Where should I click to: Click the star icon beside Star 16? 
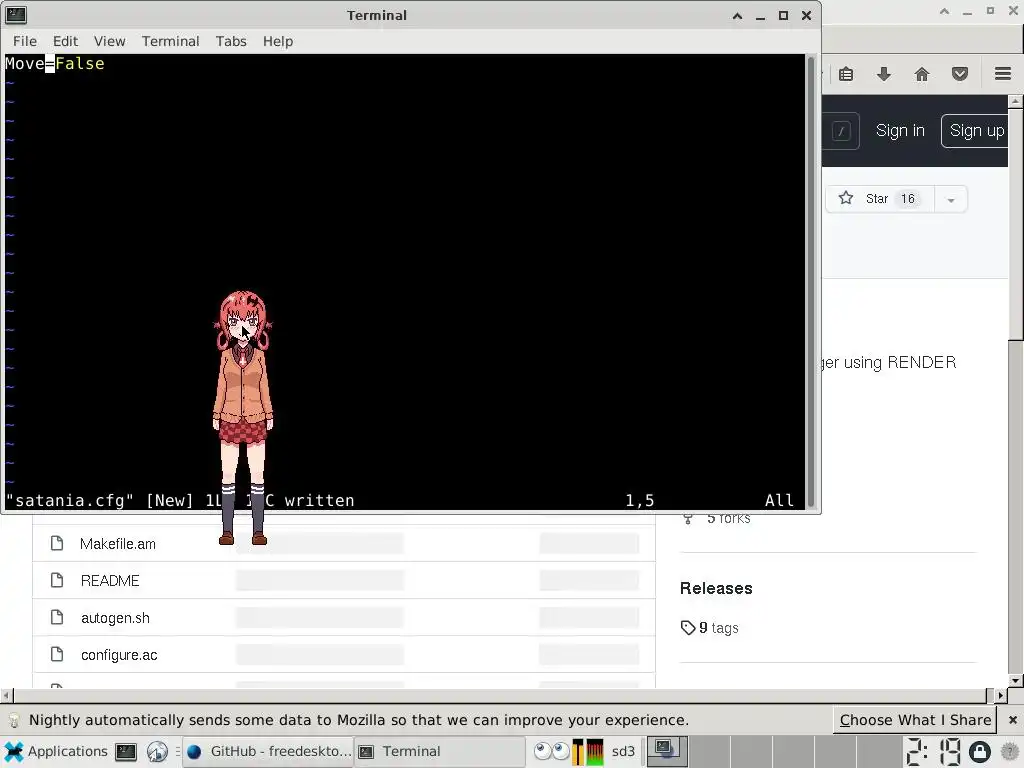[x=846, y=198]
